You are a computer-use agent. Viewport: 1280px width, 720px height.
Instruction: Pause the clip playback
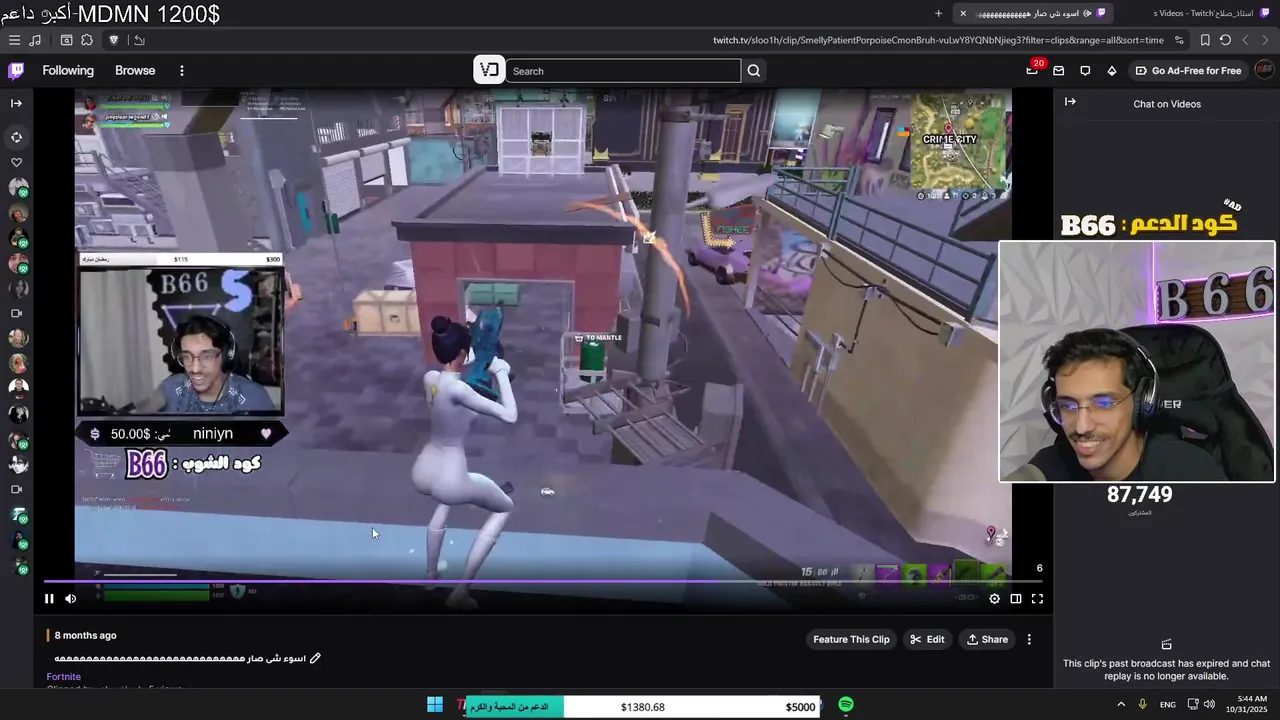[49, 599]
